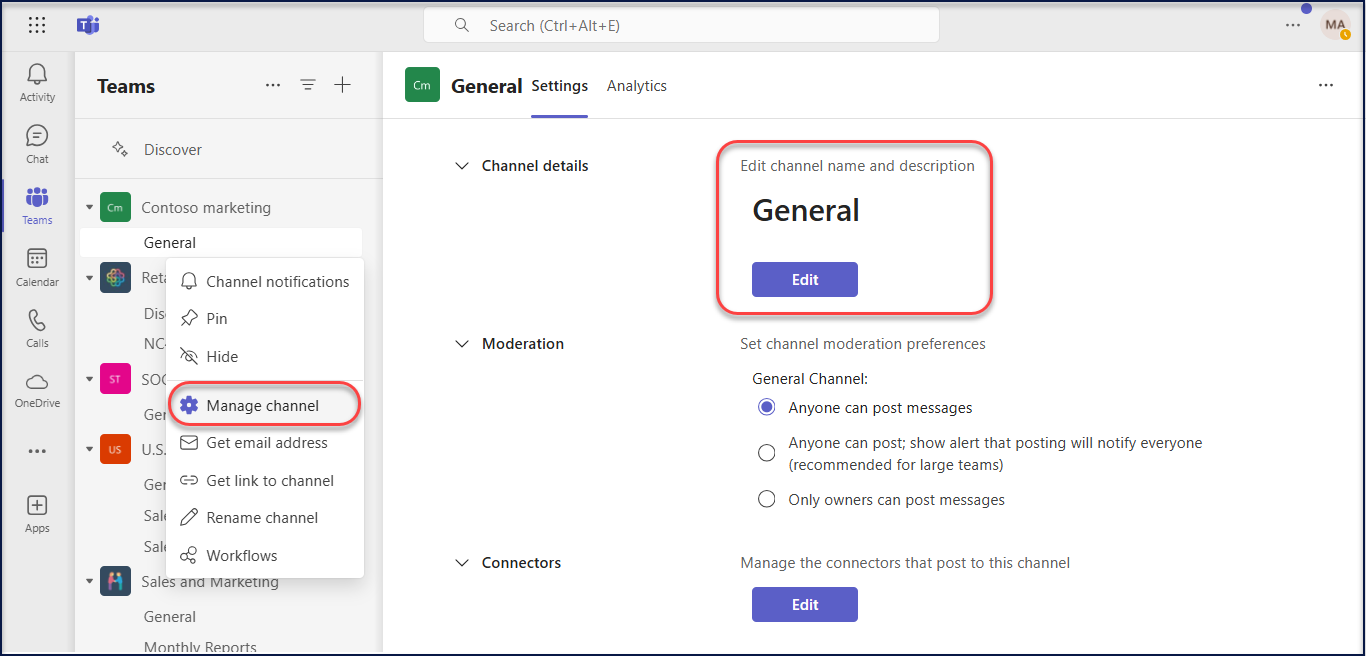
Task: Select the show alert posting option
Action: [767, 453]
